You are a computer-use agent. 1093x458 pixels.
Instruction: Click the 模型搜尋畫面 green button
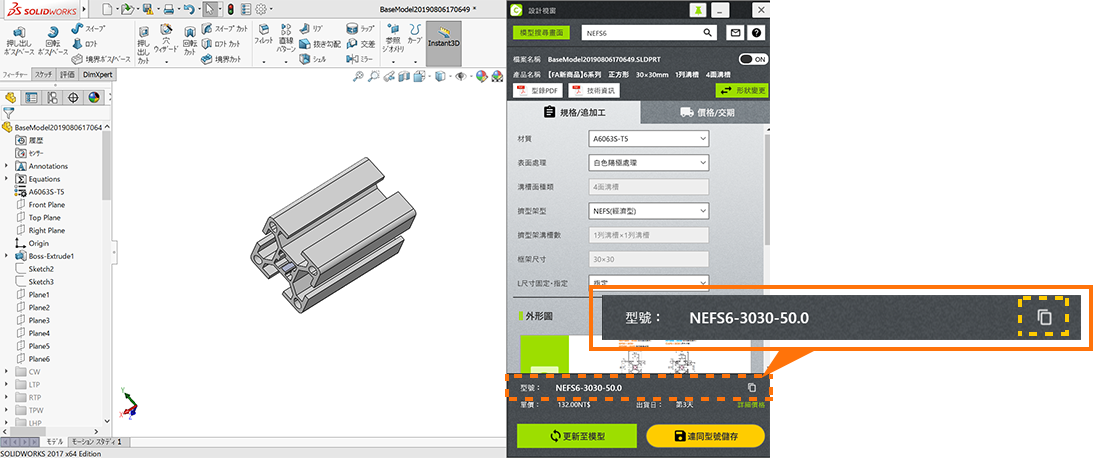(x=541, y=32)
